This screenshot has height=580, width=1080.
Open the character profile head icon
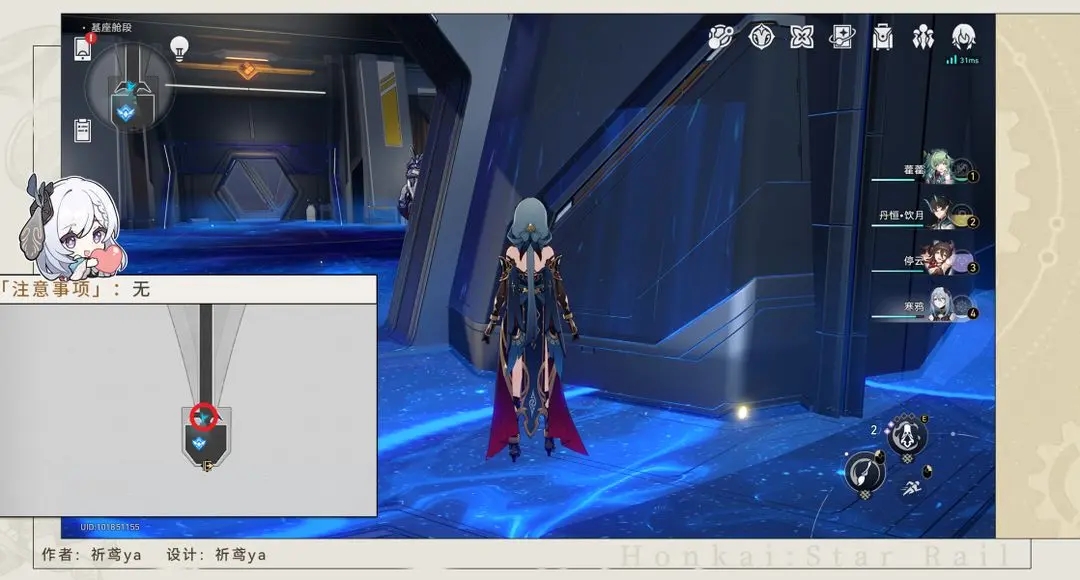(964, 38)
